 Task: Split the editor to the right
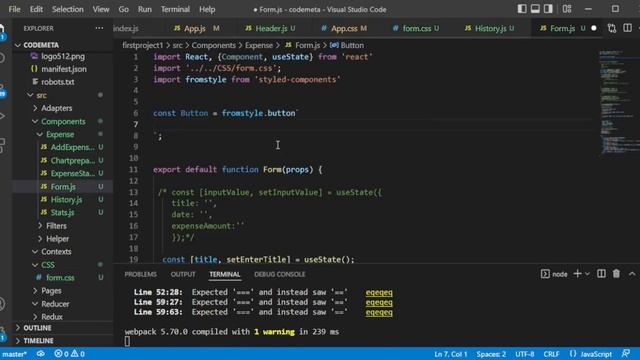[627, 28]
